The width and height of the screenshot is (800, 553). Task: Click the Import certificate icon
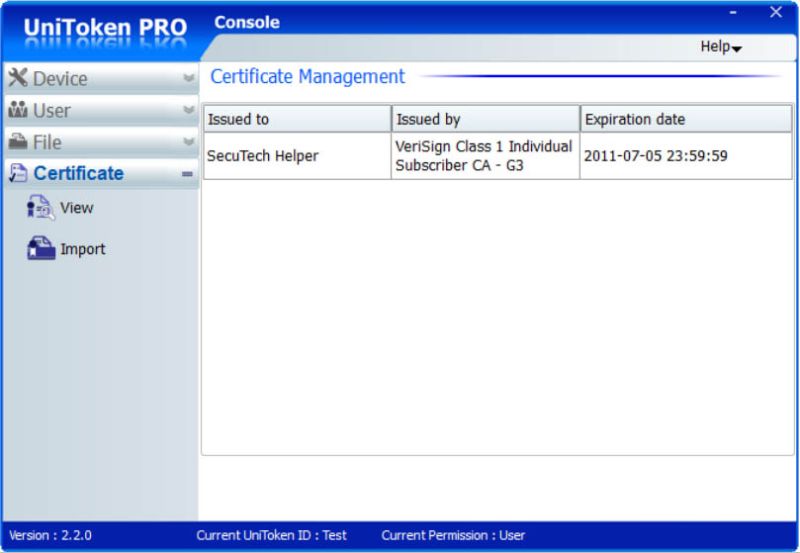point(41,248)
